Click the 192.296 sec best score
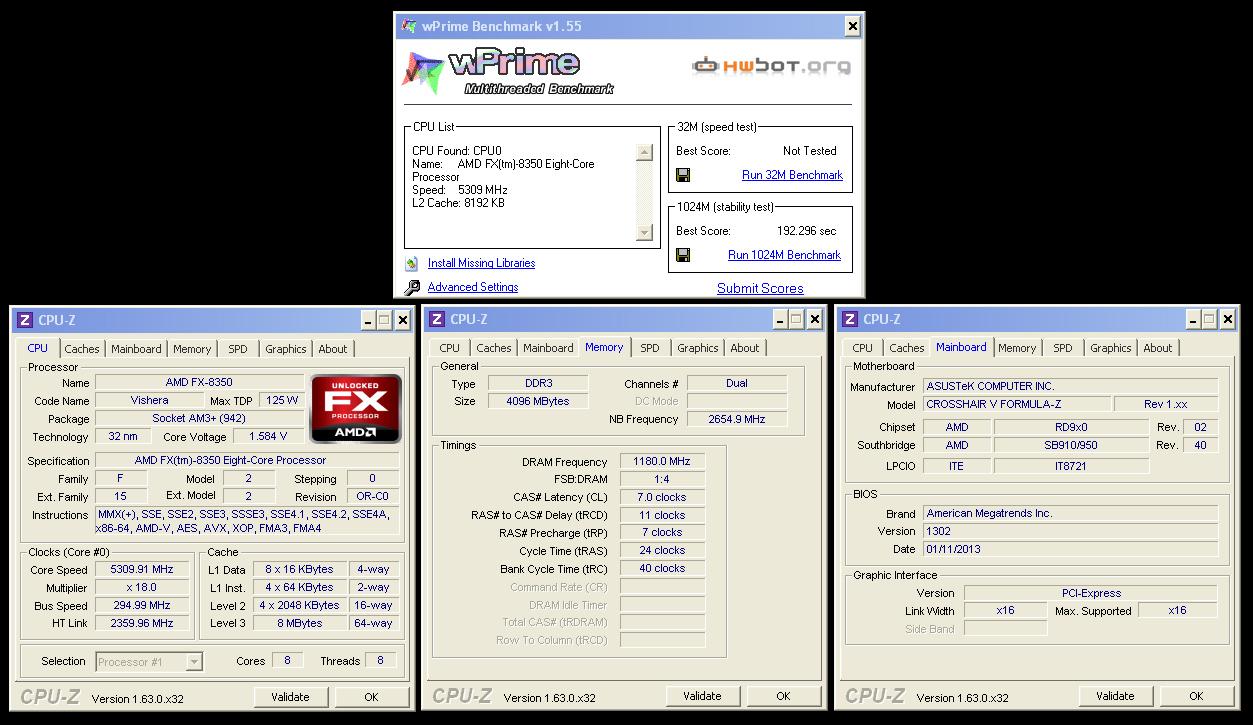The image size is (1253, 725). tap(807, 231)
